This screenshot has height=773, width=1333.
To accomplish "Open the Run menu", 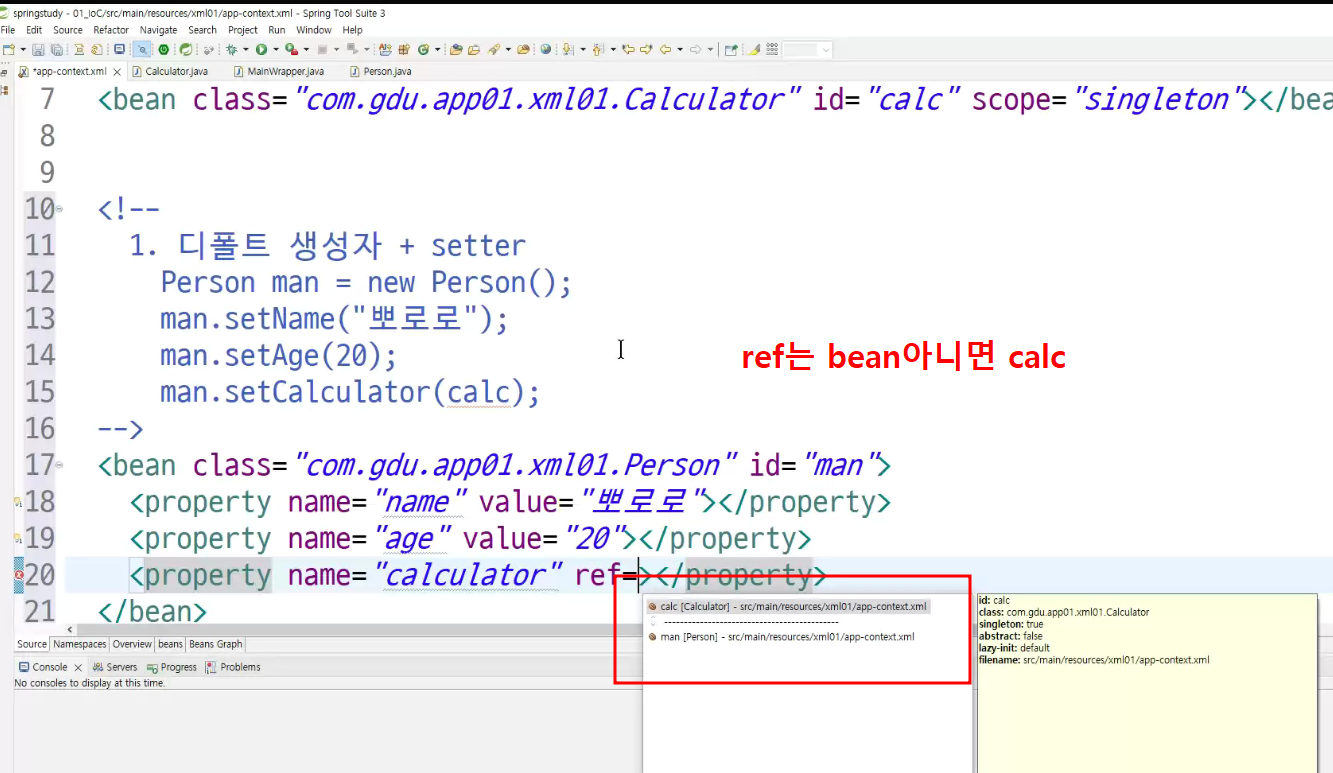I will (x=277, y=30).
